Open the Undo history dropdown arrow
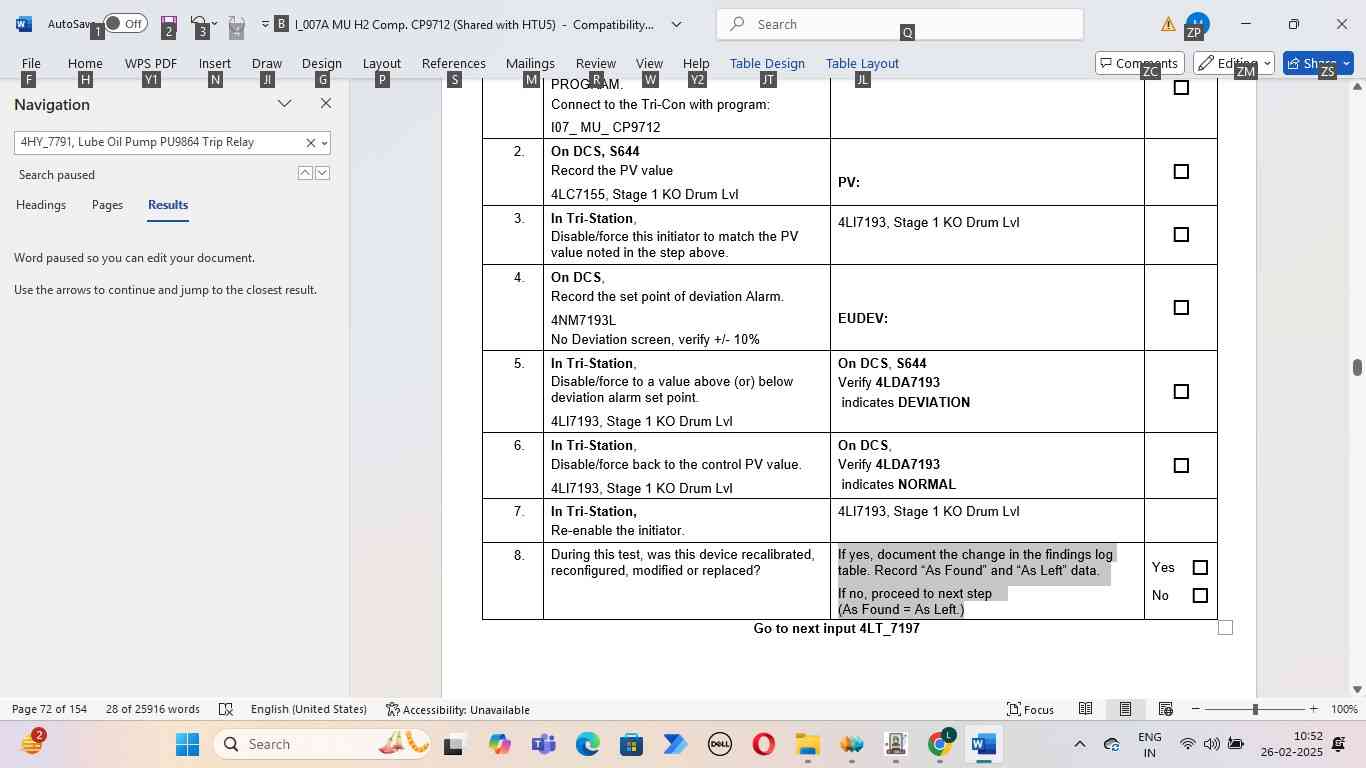Image resolution: width=1366 pixels, height=768 pixels. tap(215, 24)
